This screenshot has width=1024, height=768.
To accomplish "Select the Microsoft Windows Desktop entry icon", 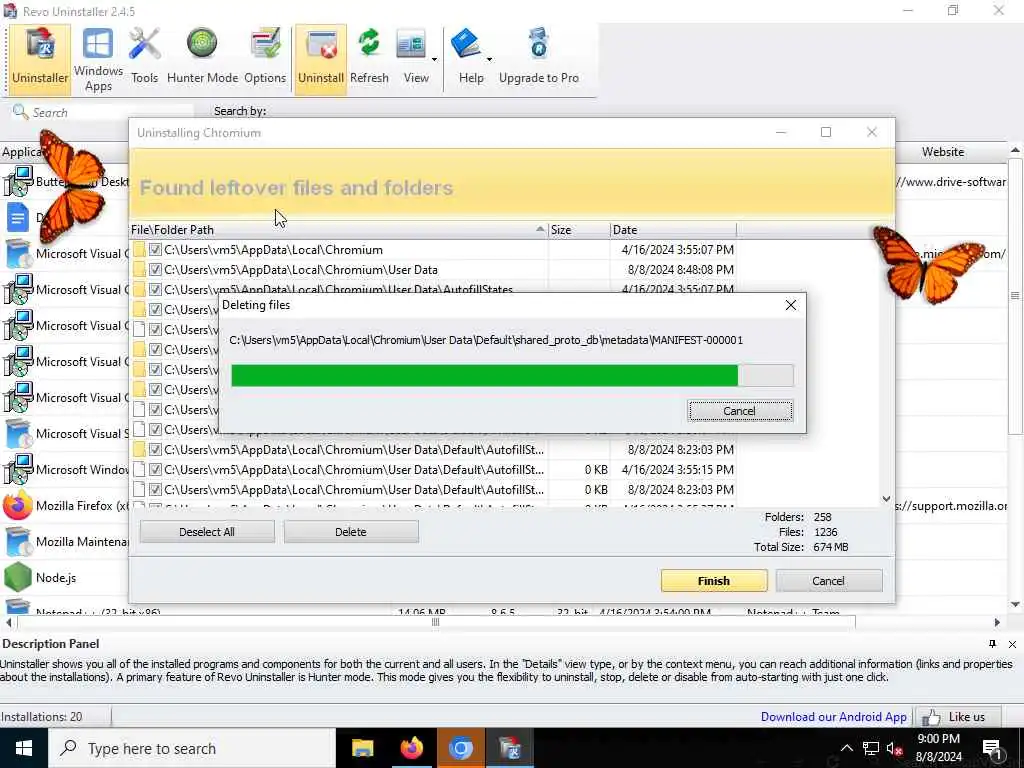I will 18,470.
